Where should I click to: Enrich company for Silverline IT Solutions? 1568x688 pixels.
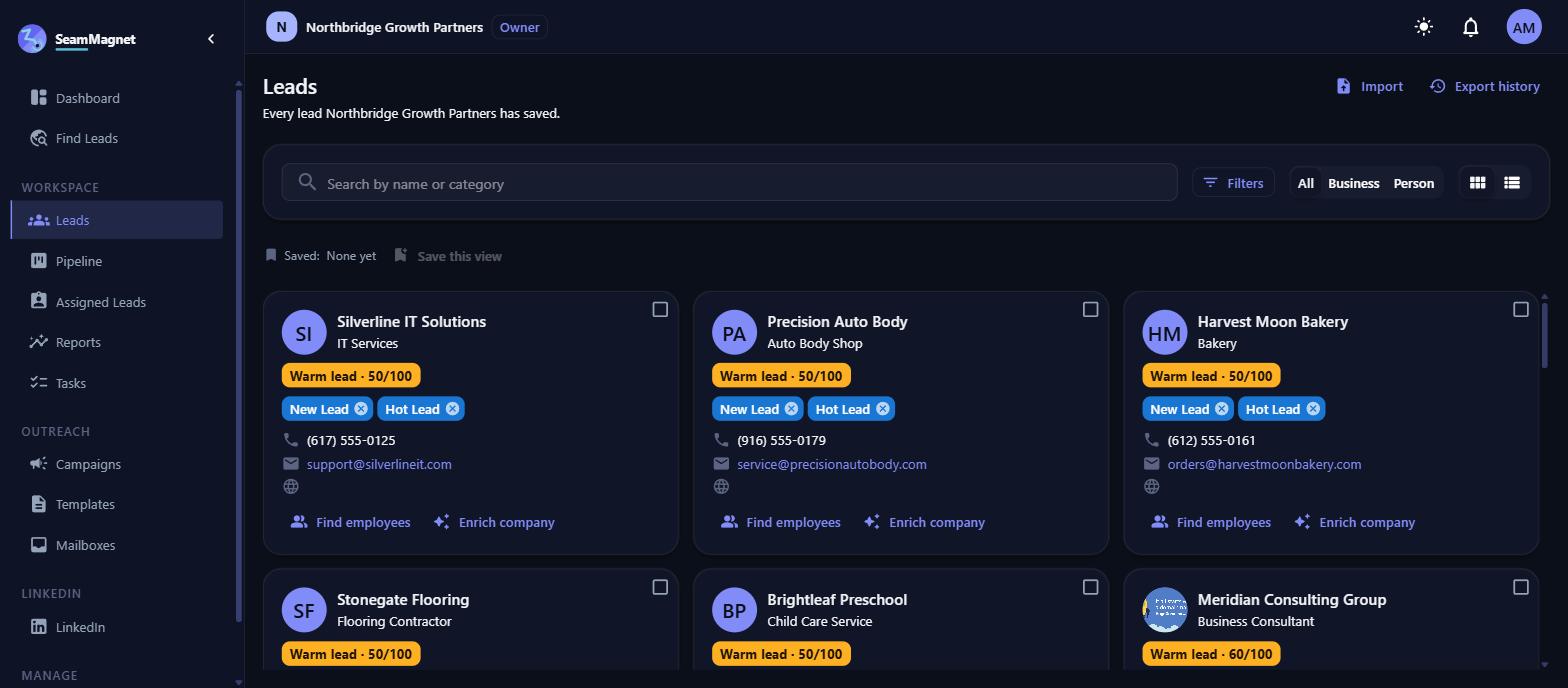point(494,522)
